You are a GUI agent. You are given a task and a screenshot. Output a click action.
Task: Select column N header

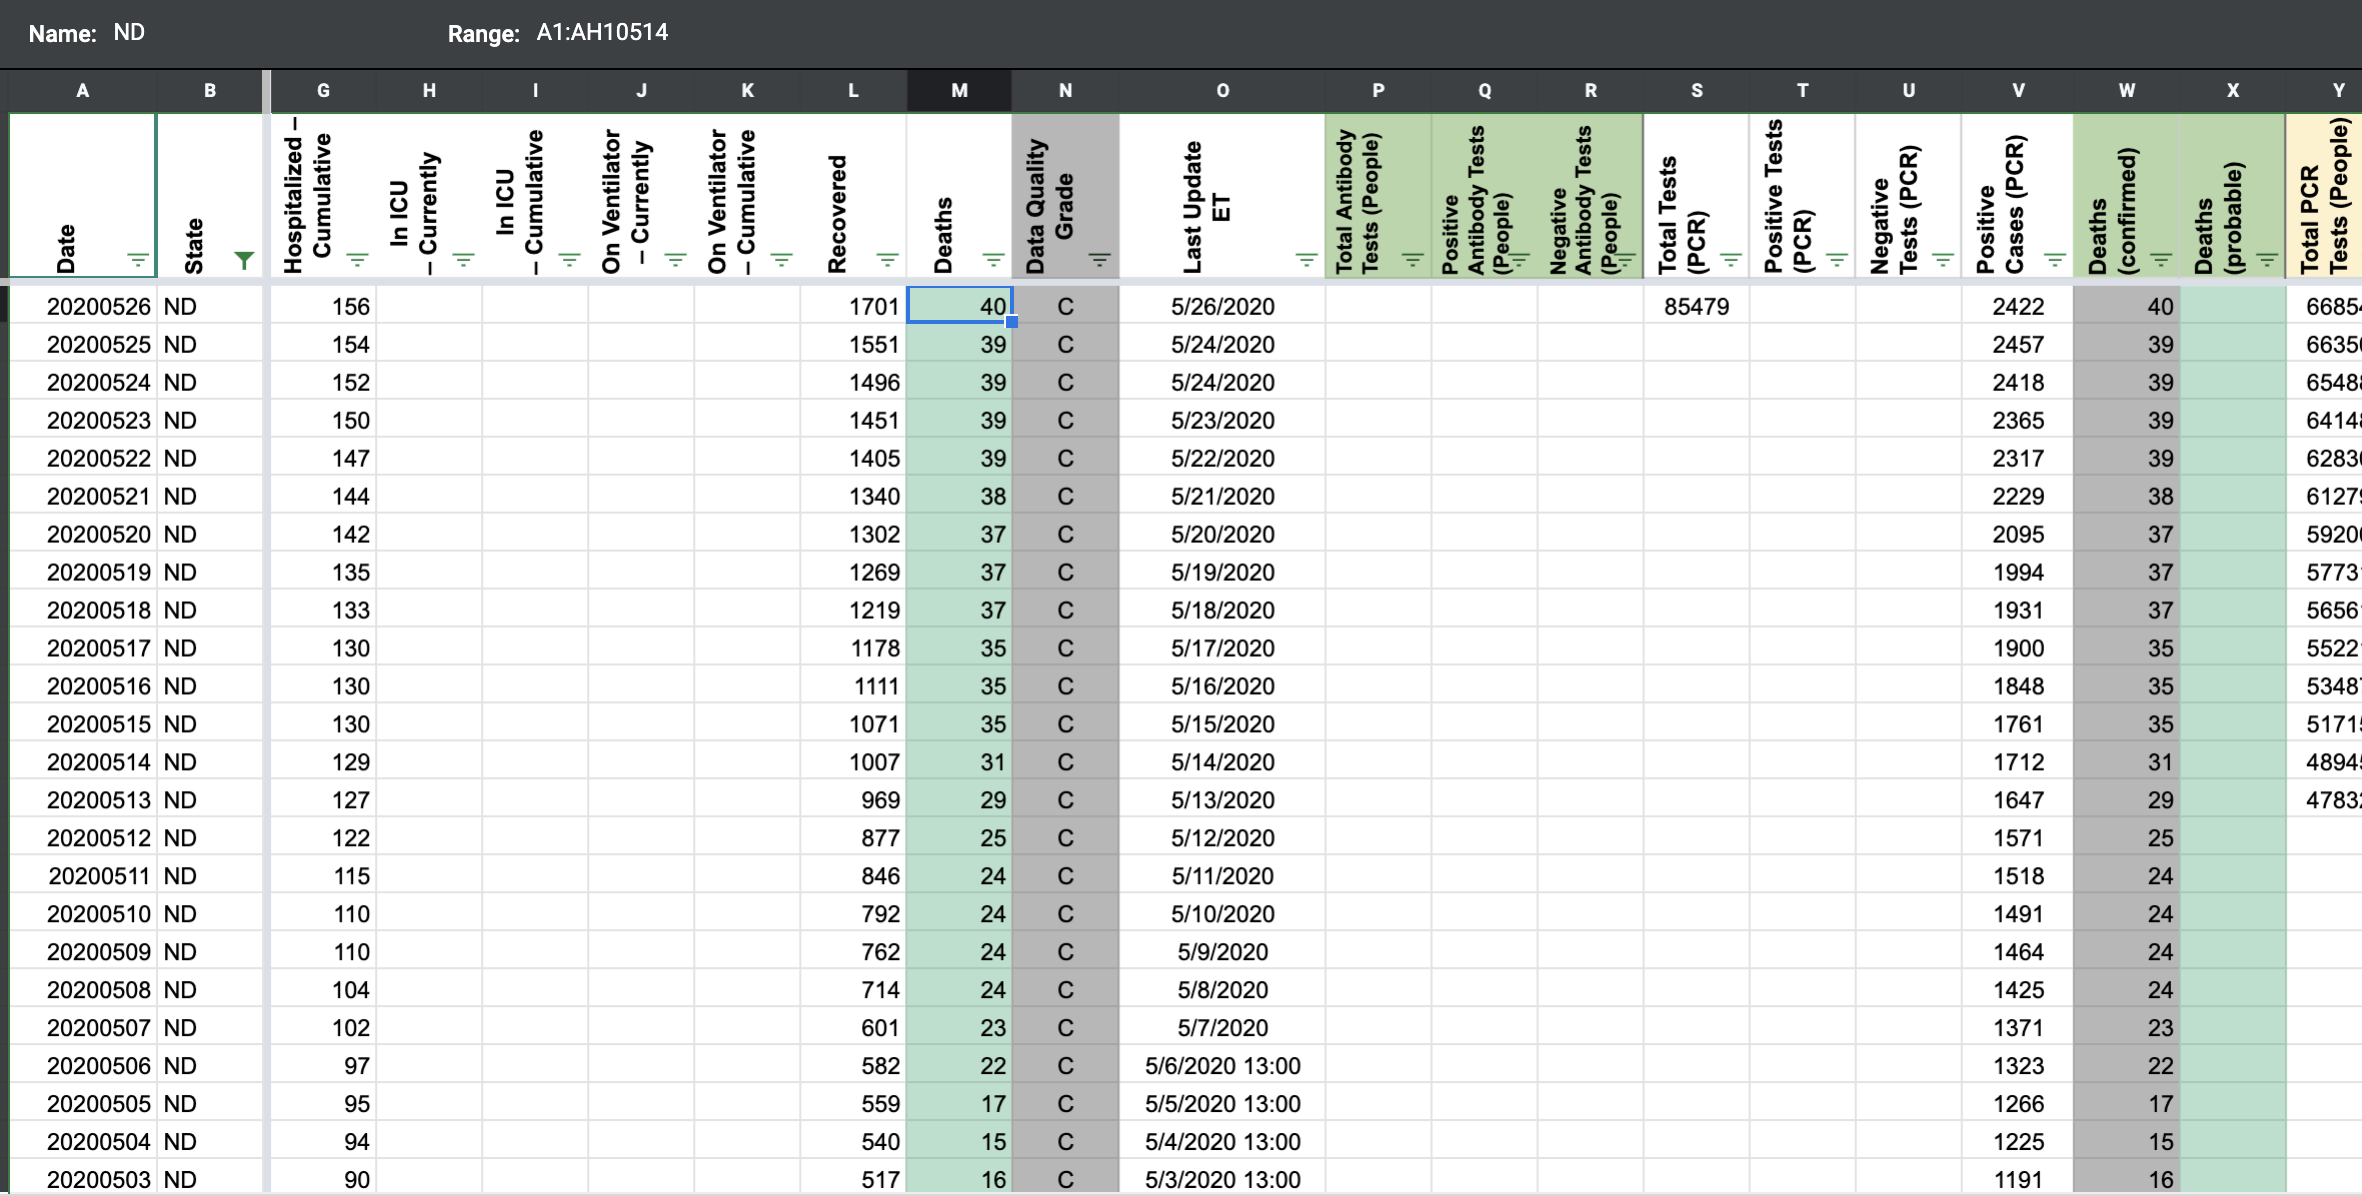pos(1065,91)
